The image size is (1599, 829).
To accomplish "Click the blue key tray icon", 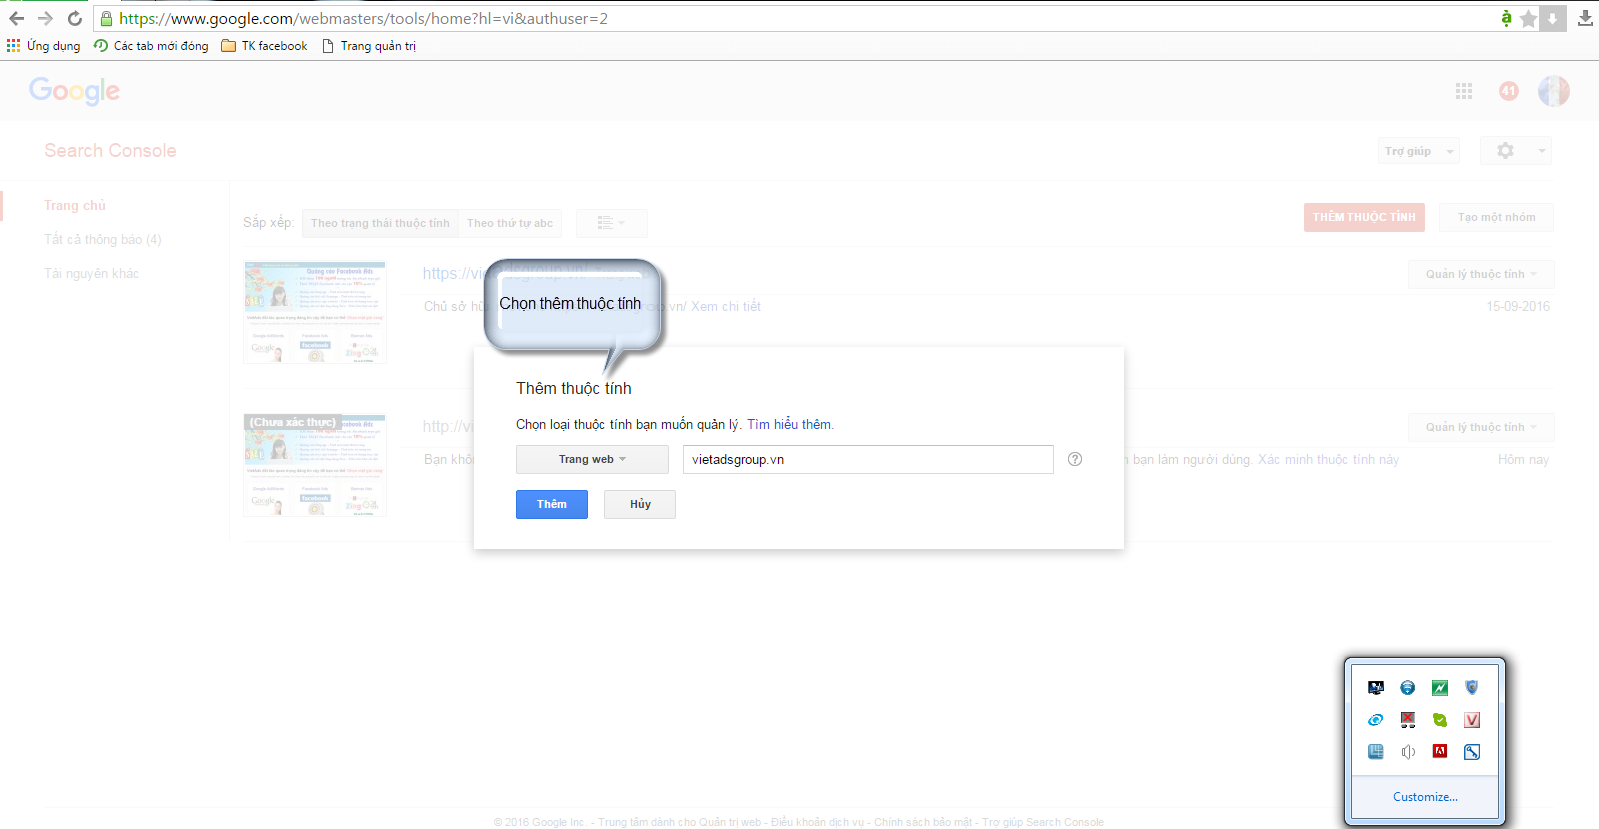I will [1472, 752].
